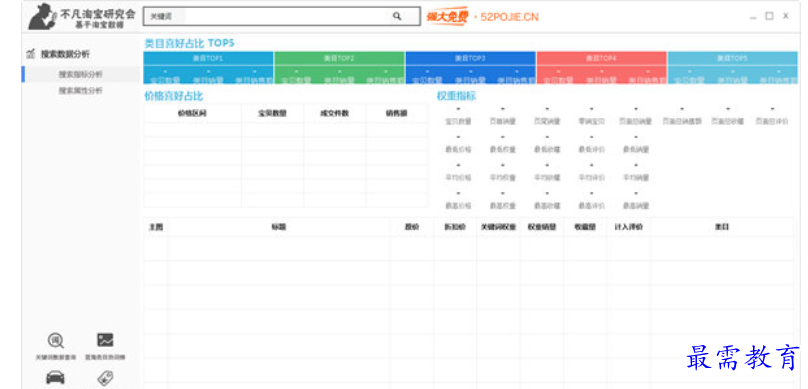Sort by the 折扣价 column header
The image size is (808, 389).
[x=455, y=227]
